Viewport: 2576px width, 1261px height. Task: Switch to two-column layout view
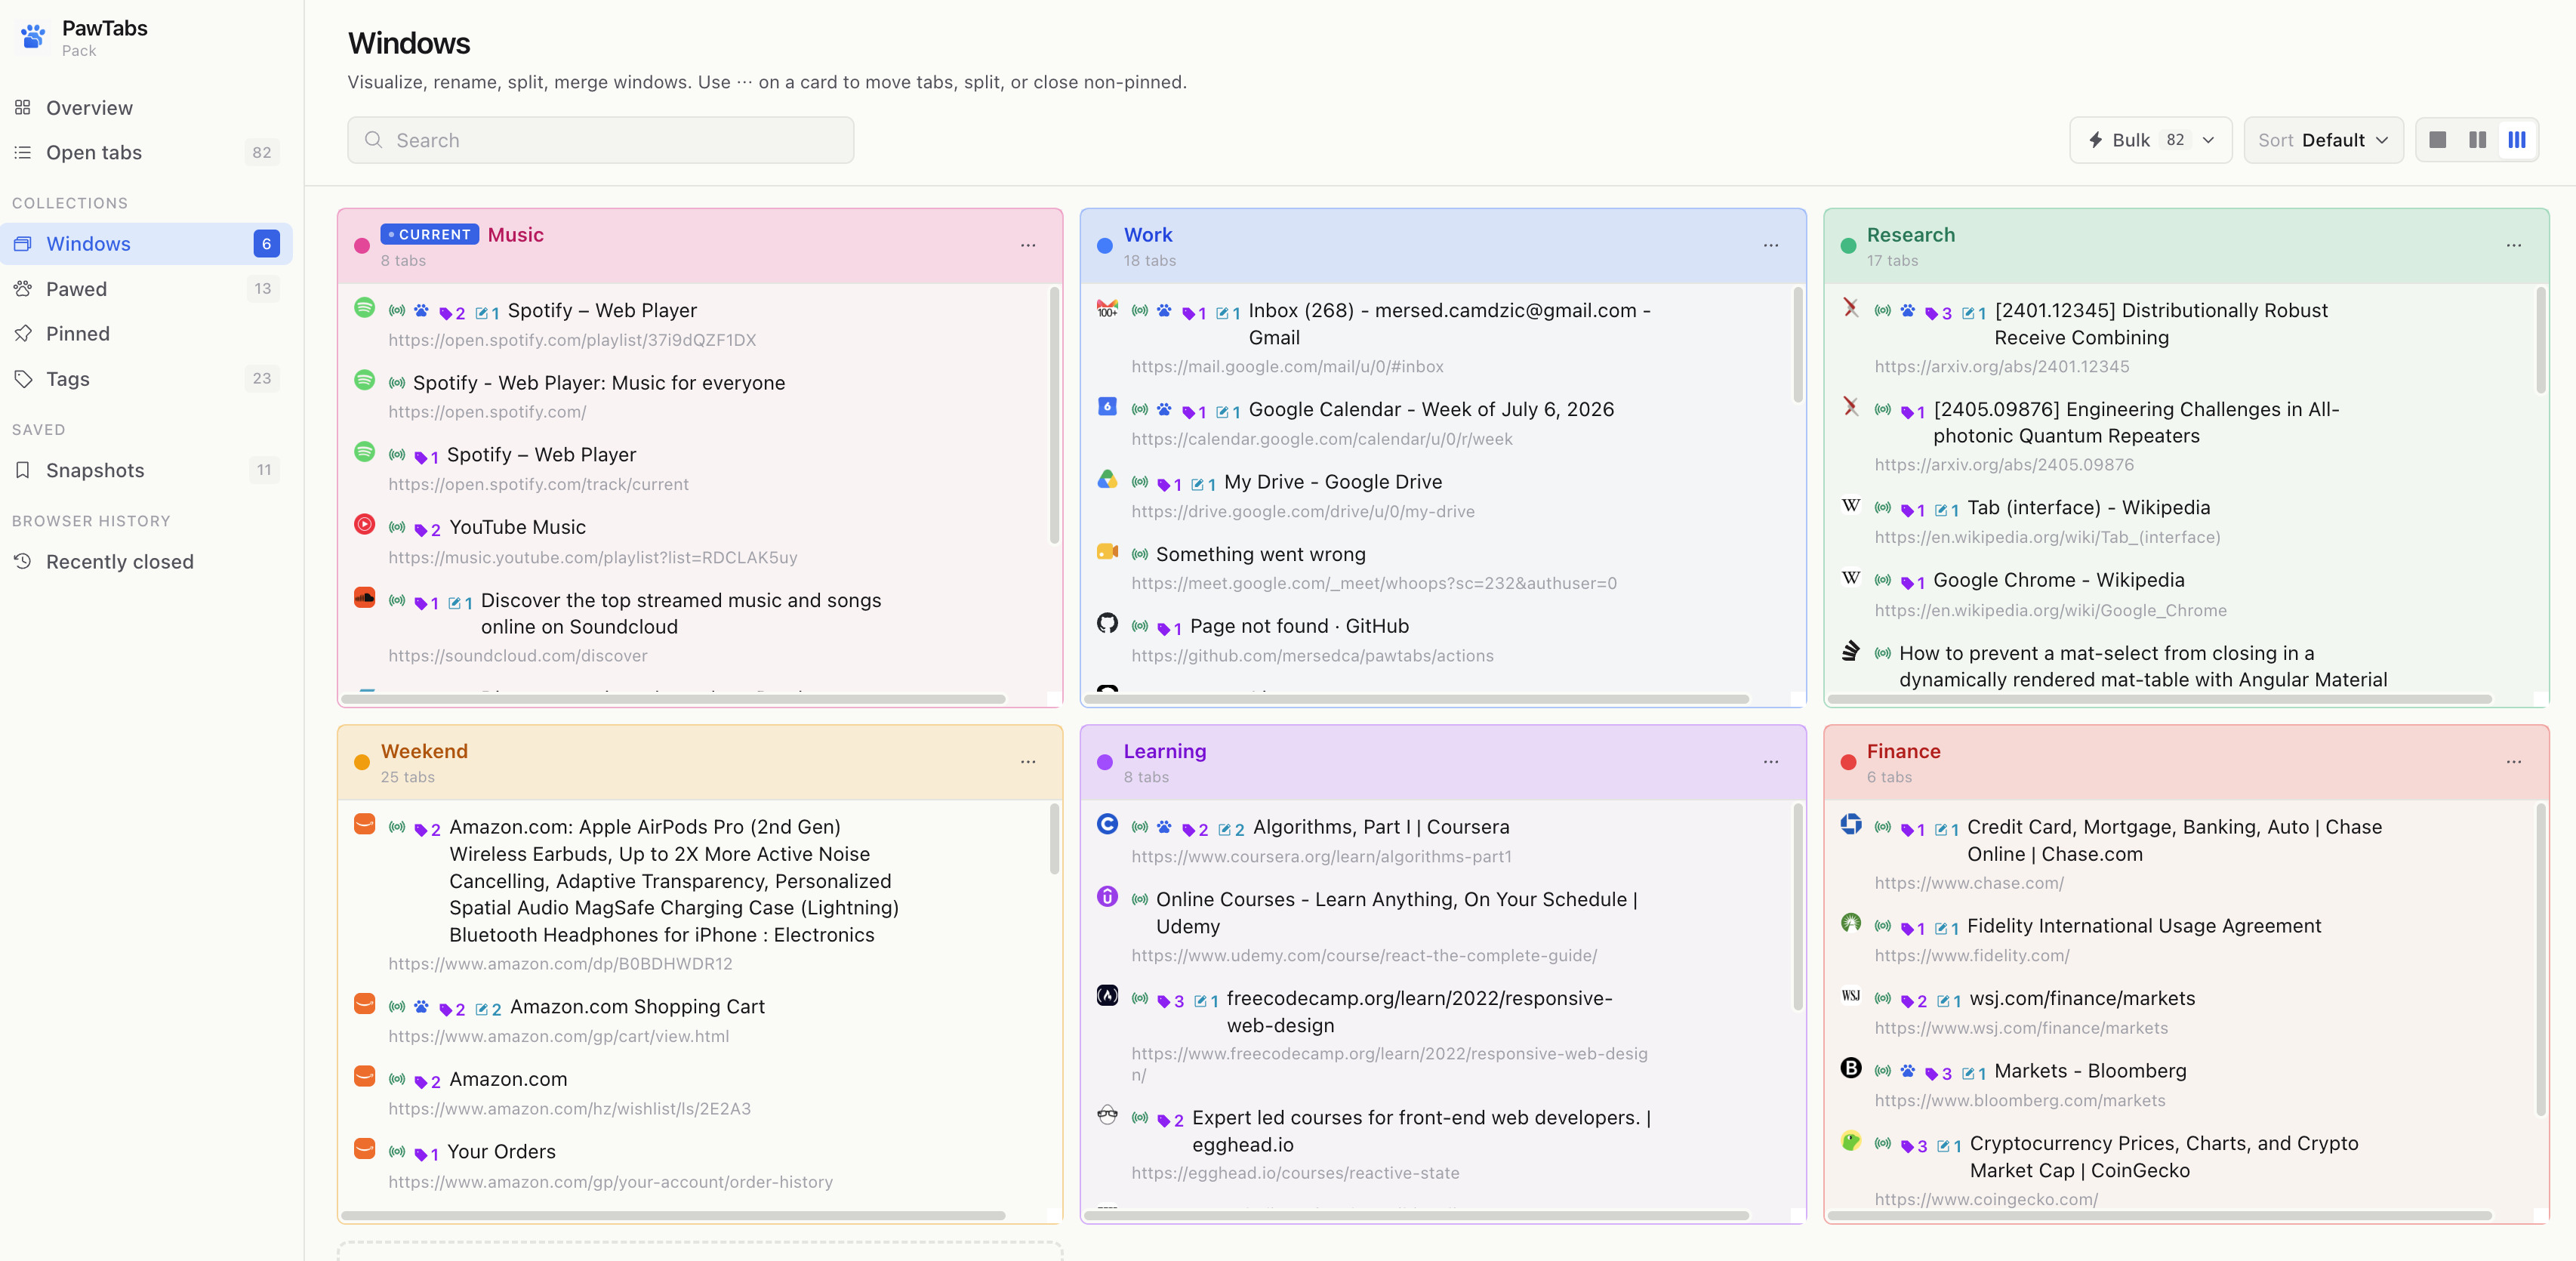(x=2477, y=140)
